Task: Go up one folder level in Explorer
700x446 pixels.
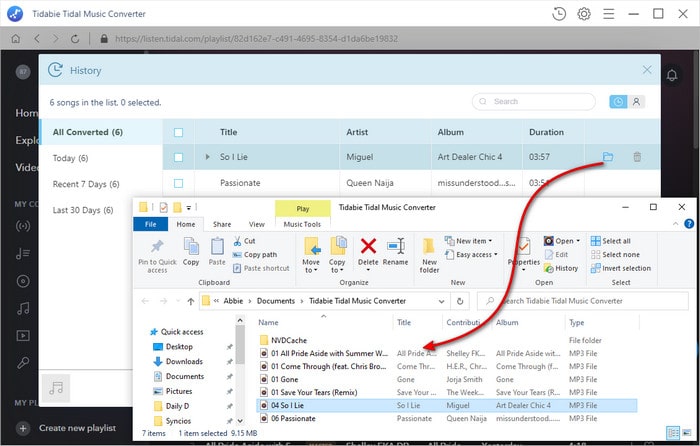Action: 191,301
